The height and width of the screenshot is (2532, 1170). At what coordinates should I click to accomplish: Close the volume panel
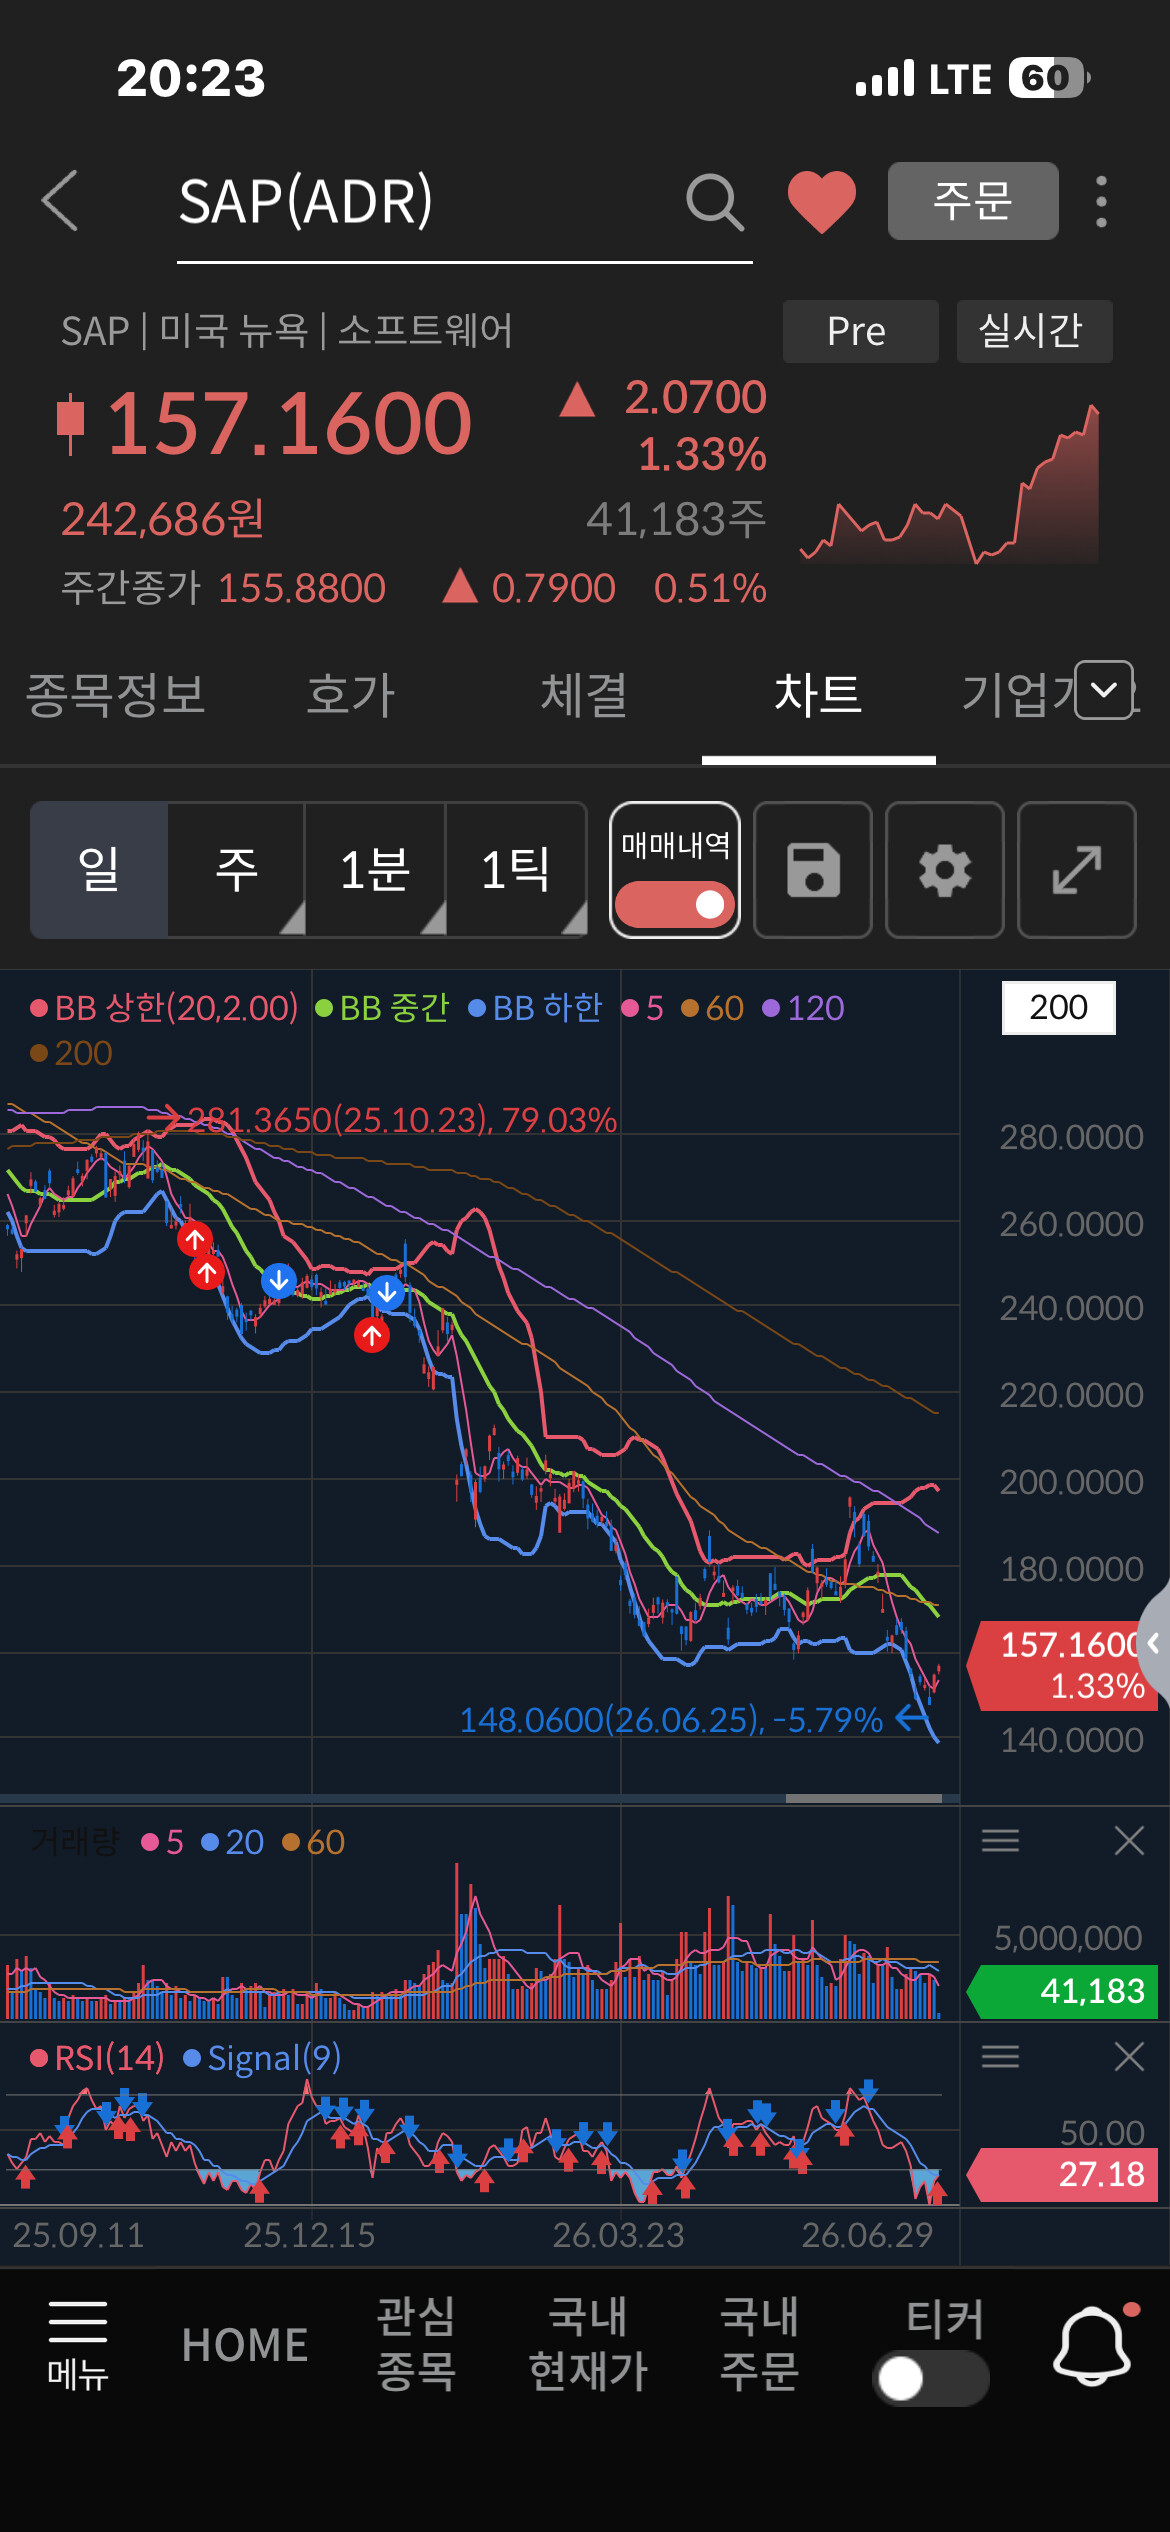[x=1129, y=1840]
